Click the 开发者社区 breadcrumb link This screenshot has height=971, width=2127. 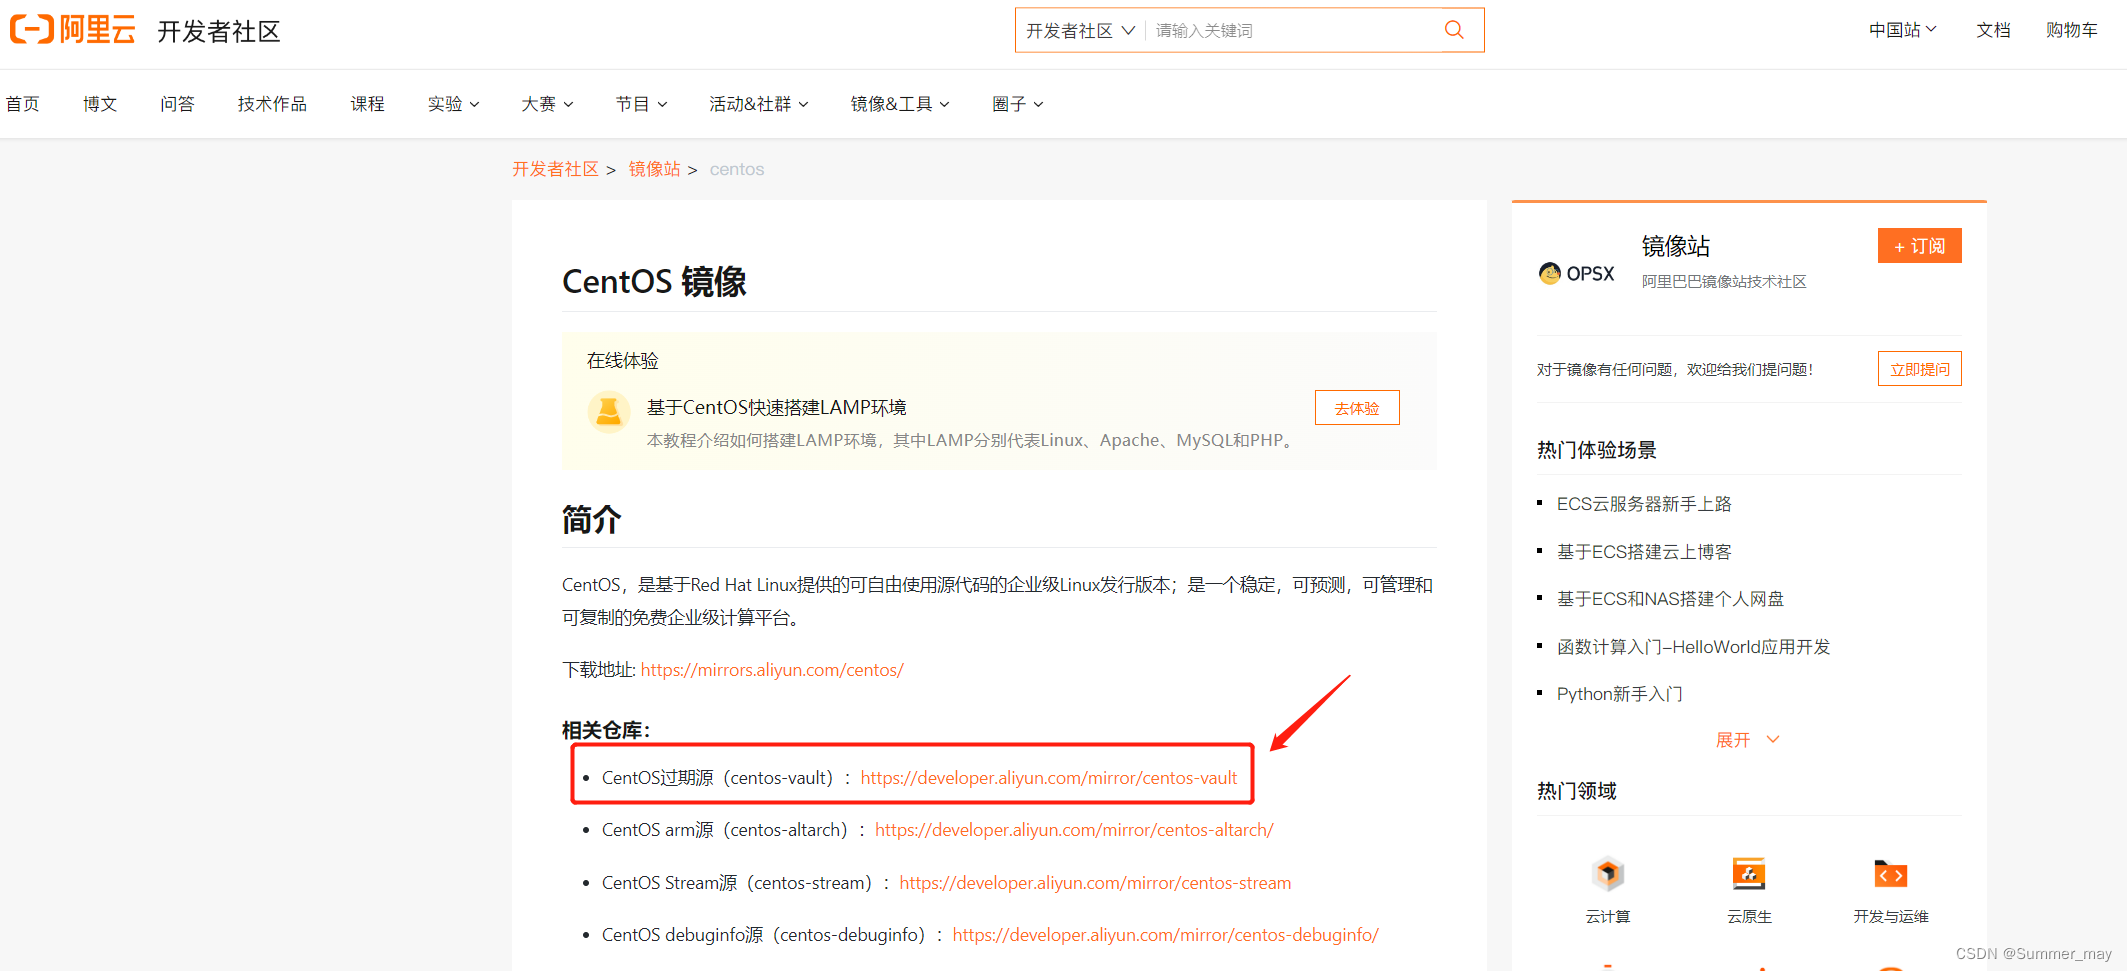click(x=555, y=169)
